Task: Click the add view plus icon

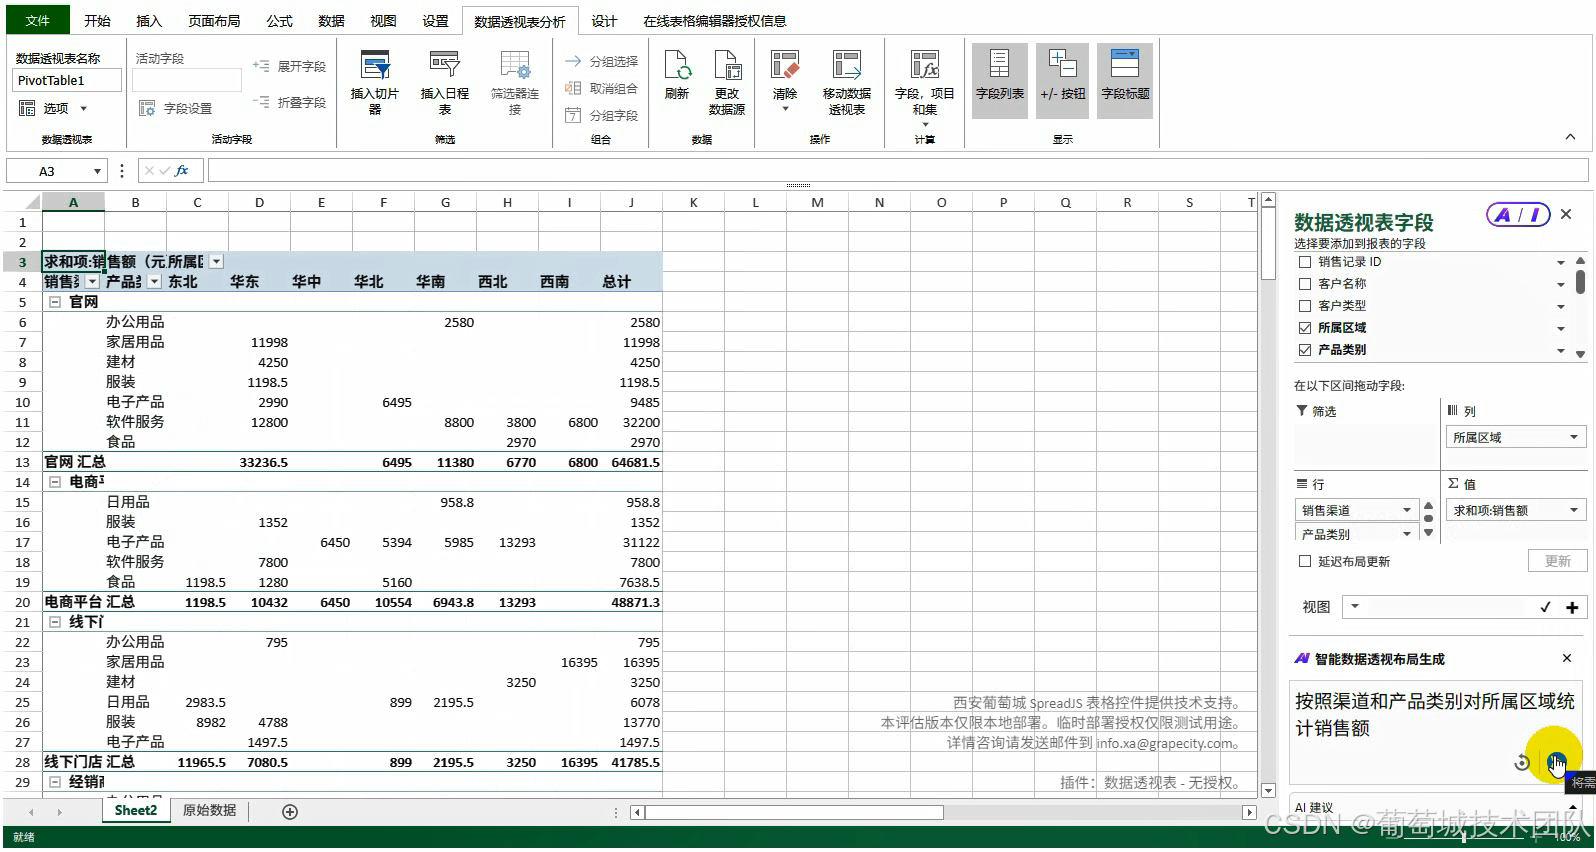Action: 1572,607
